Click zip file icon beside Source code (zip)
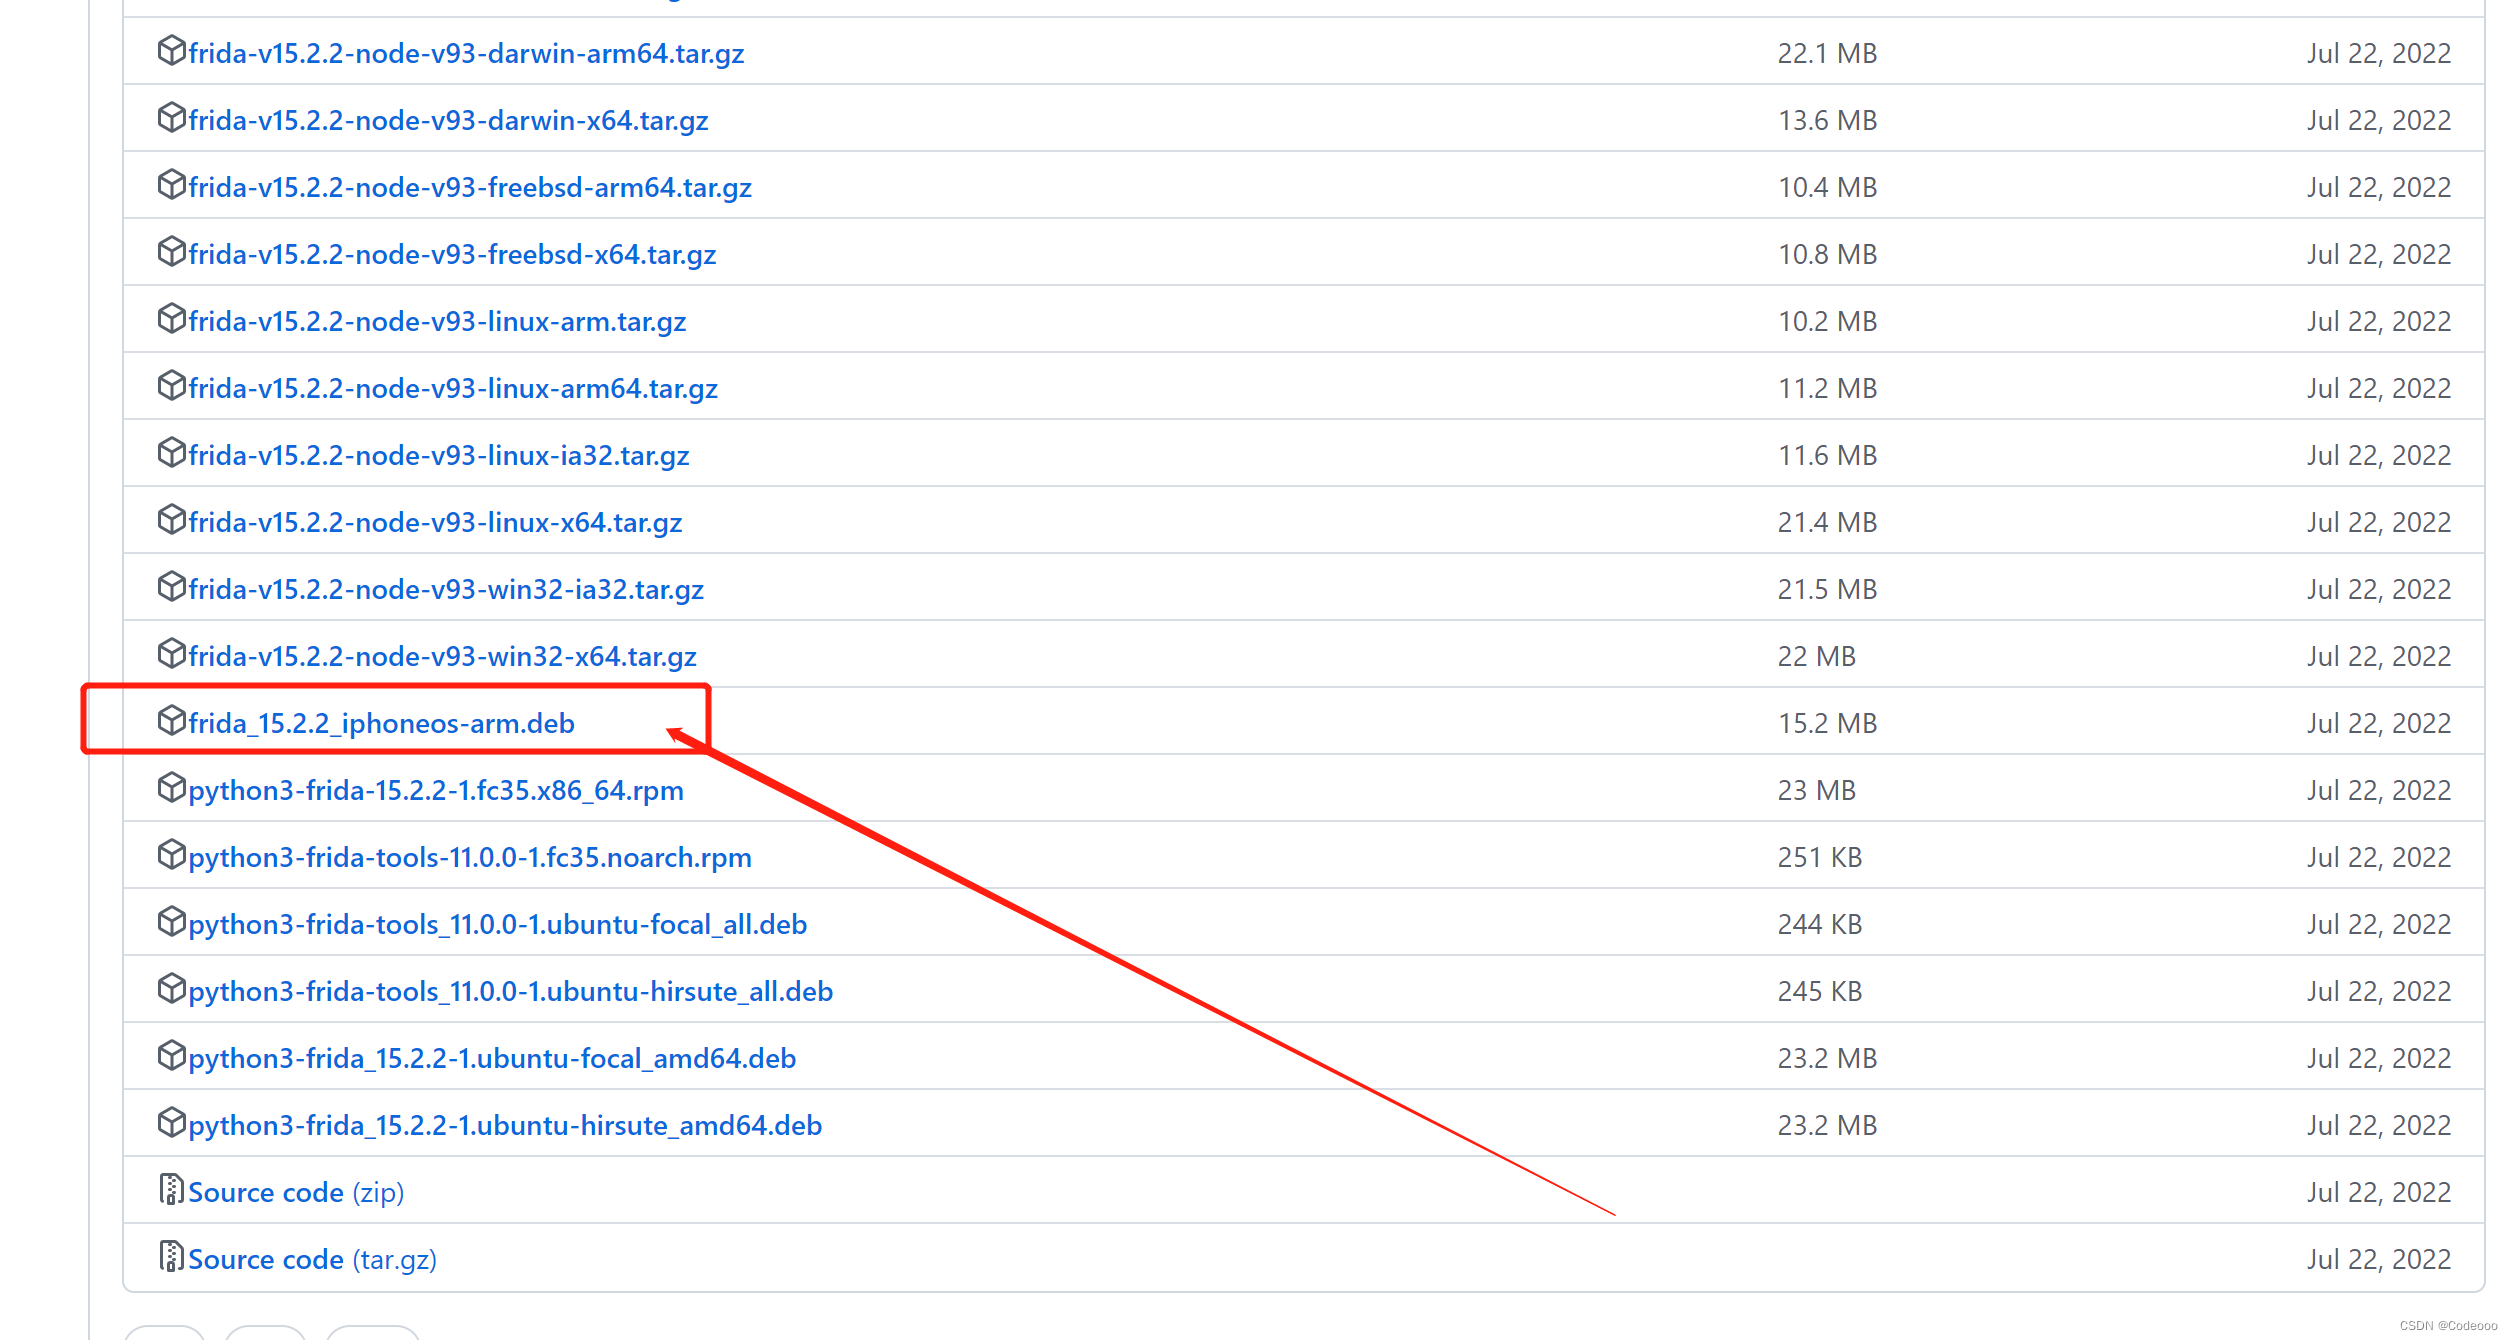This screenshot has height=1340, width=2513. point(172,1189)
